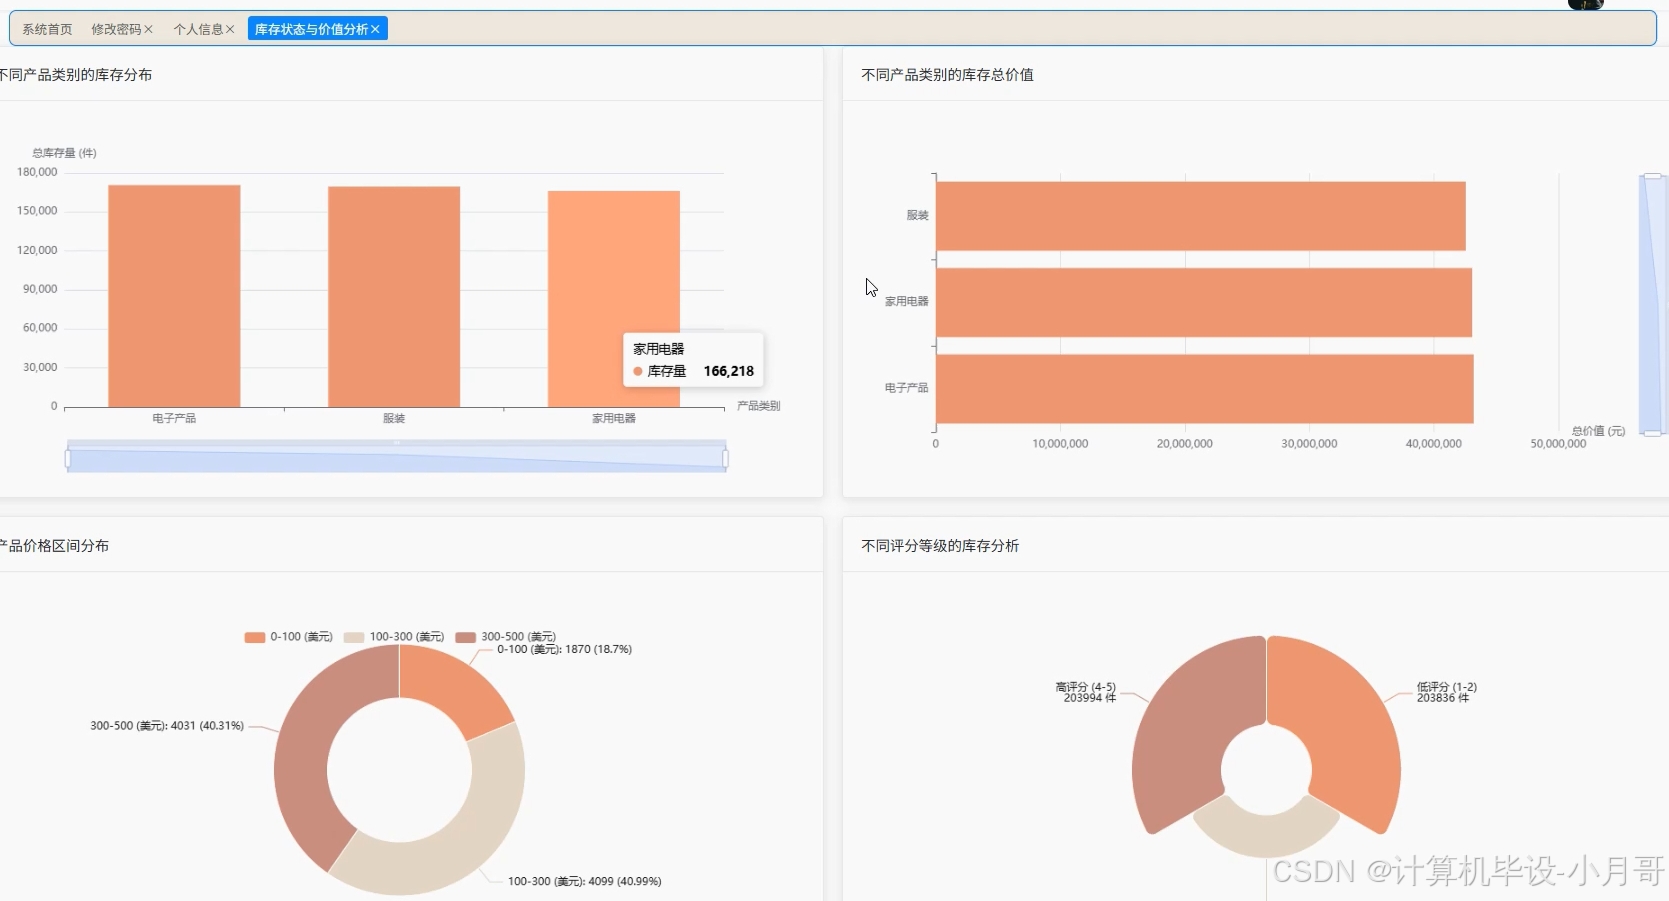This screenshot has height=901, width=1669.
Task: Toggle the 300-500 (美元) legend item
Action: 505,637
